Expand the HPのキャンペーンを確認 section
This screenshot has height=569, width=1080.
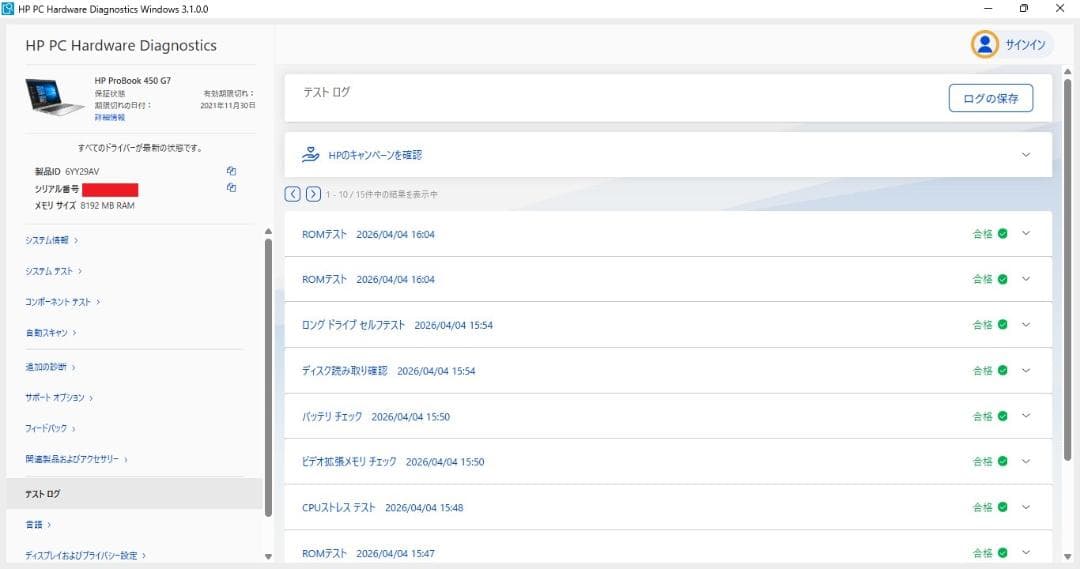(1025, 155)
